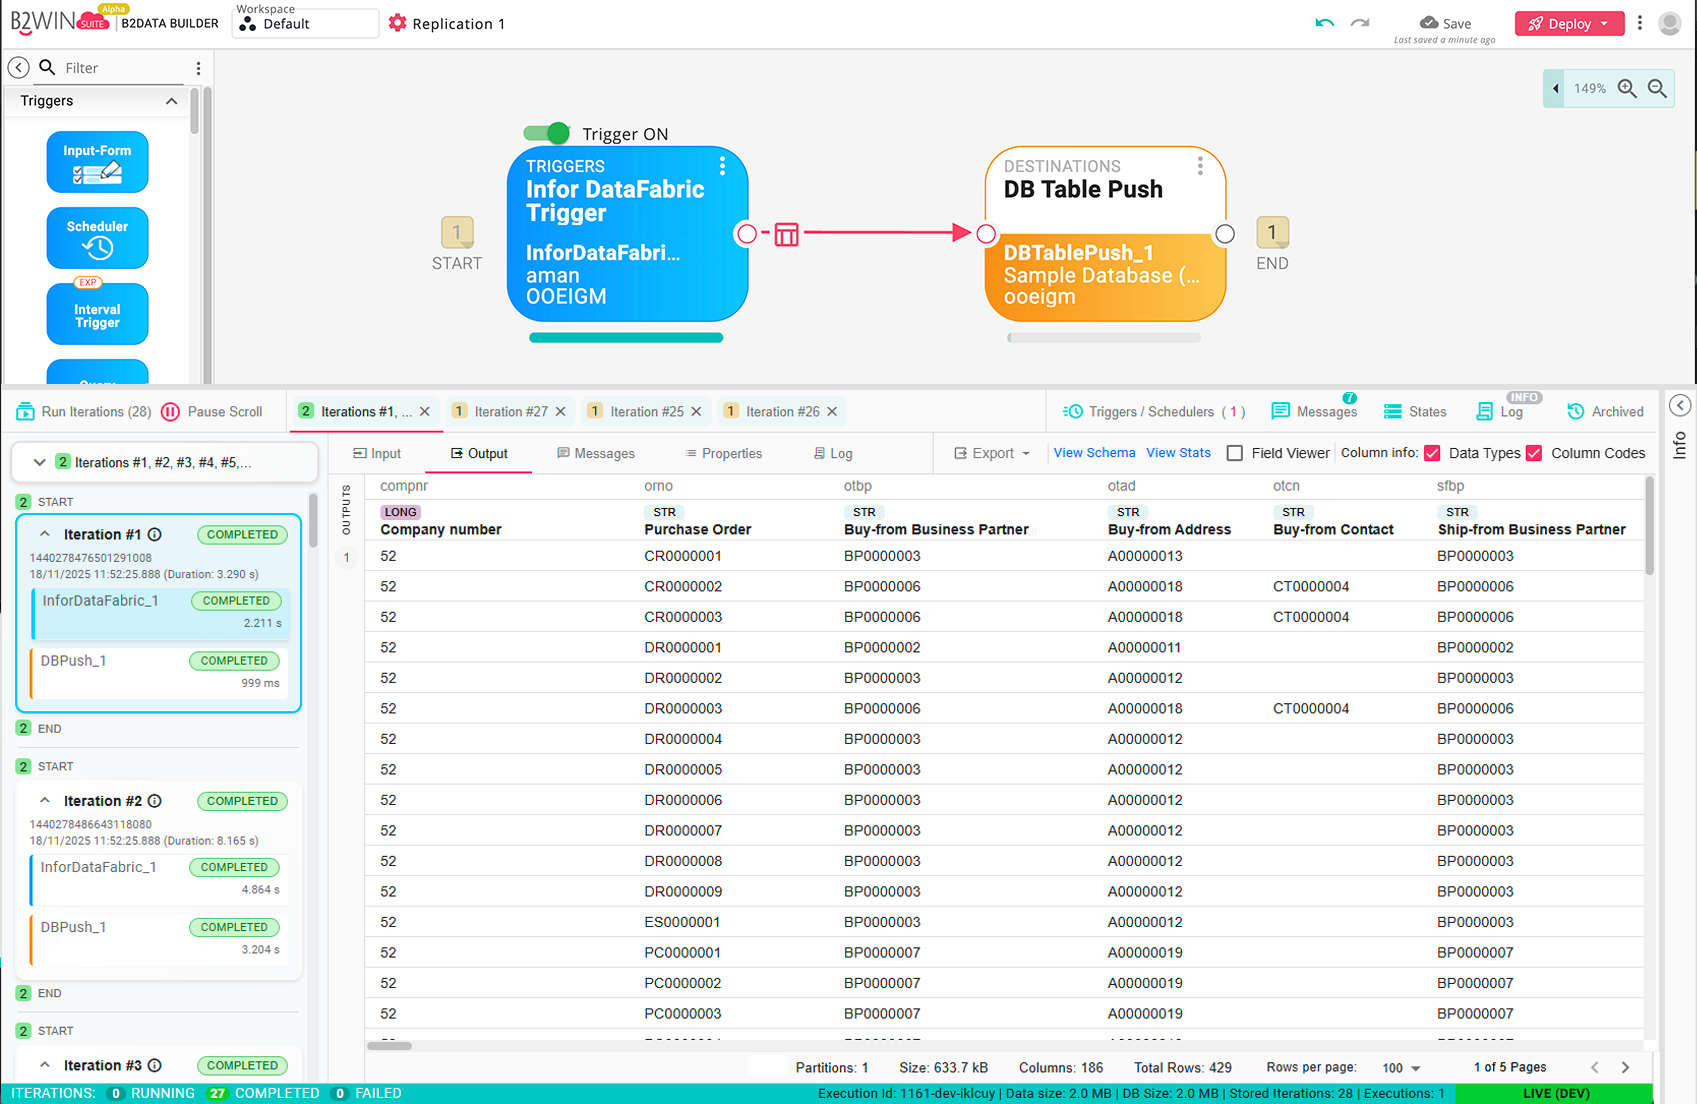Collapse the Triggers section
The width and height of the screenshot is (1697, 1104).
click(x=171, y=101)
